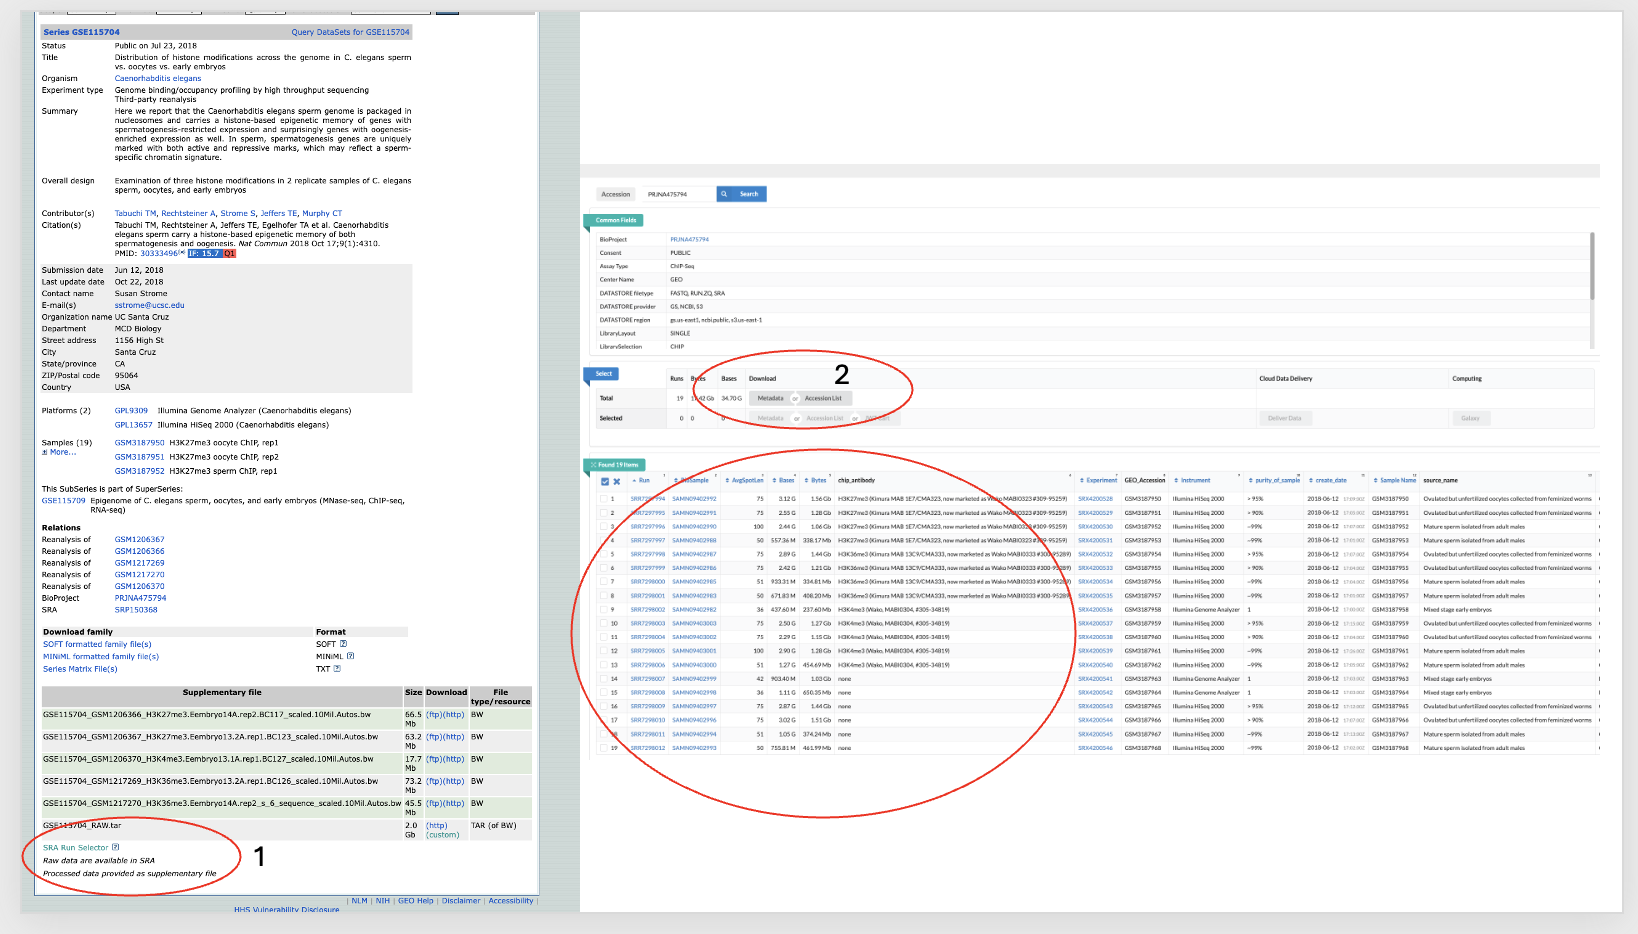Click the magnifier Search button
The height and width of the screenshot is (934, 1638).
point(741,194)
